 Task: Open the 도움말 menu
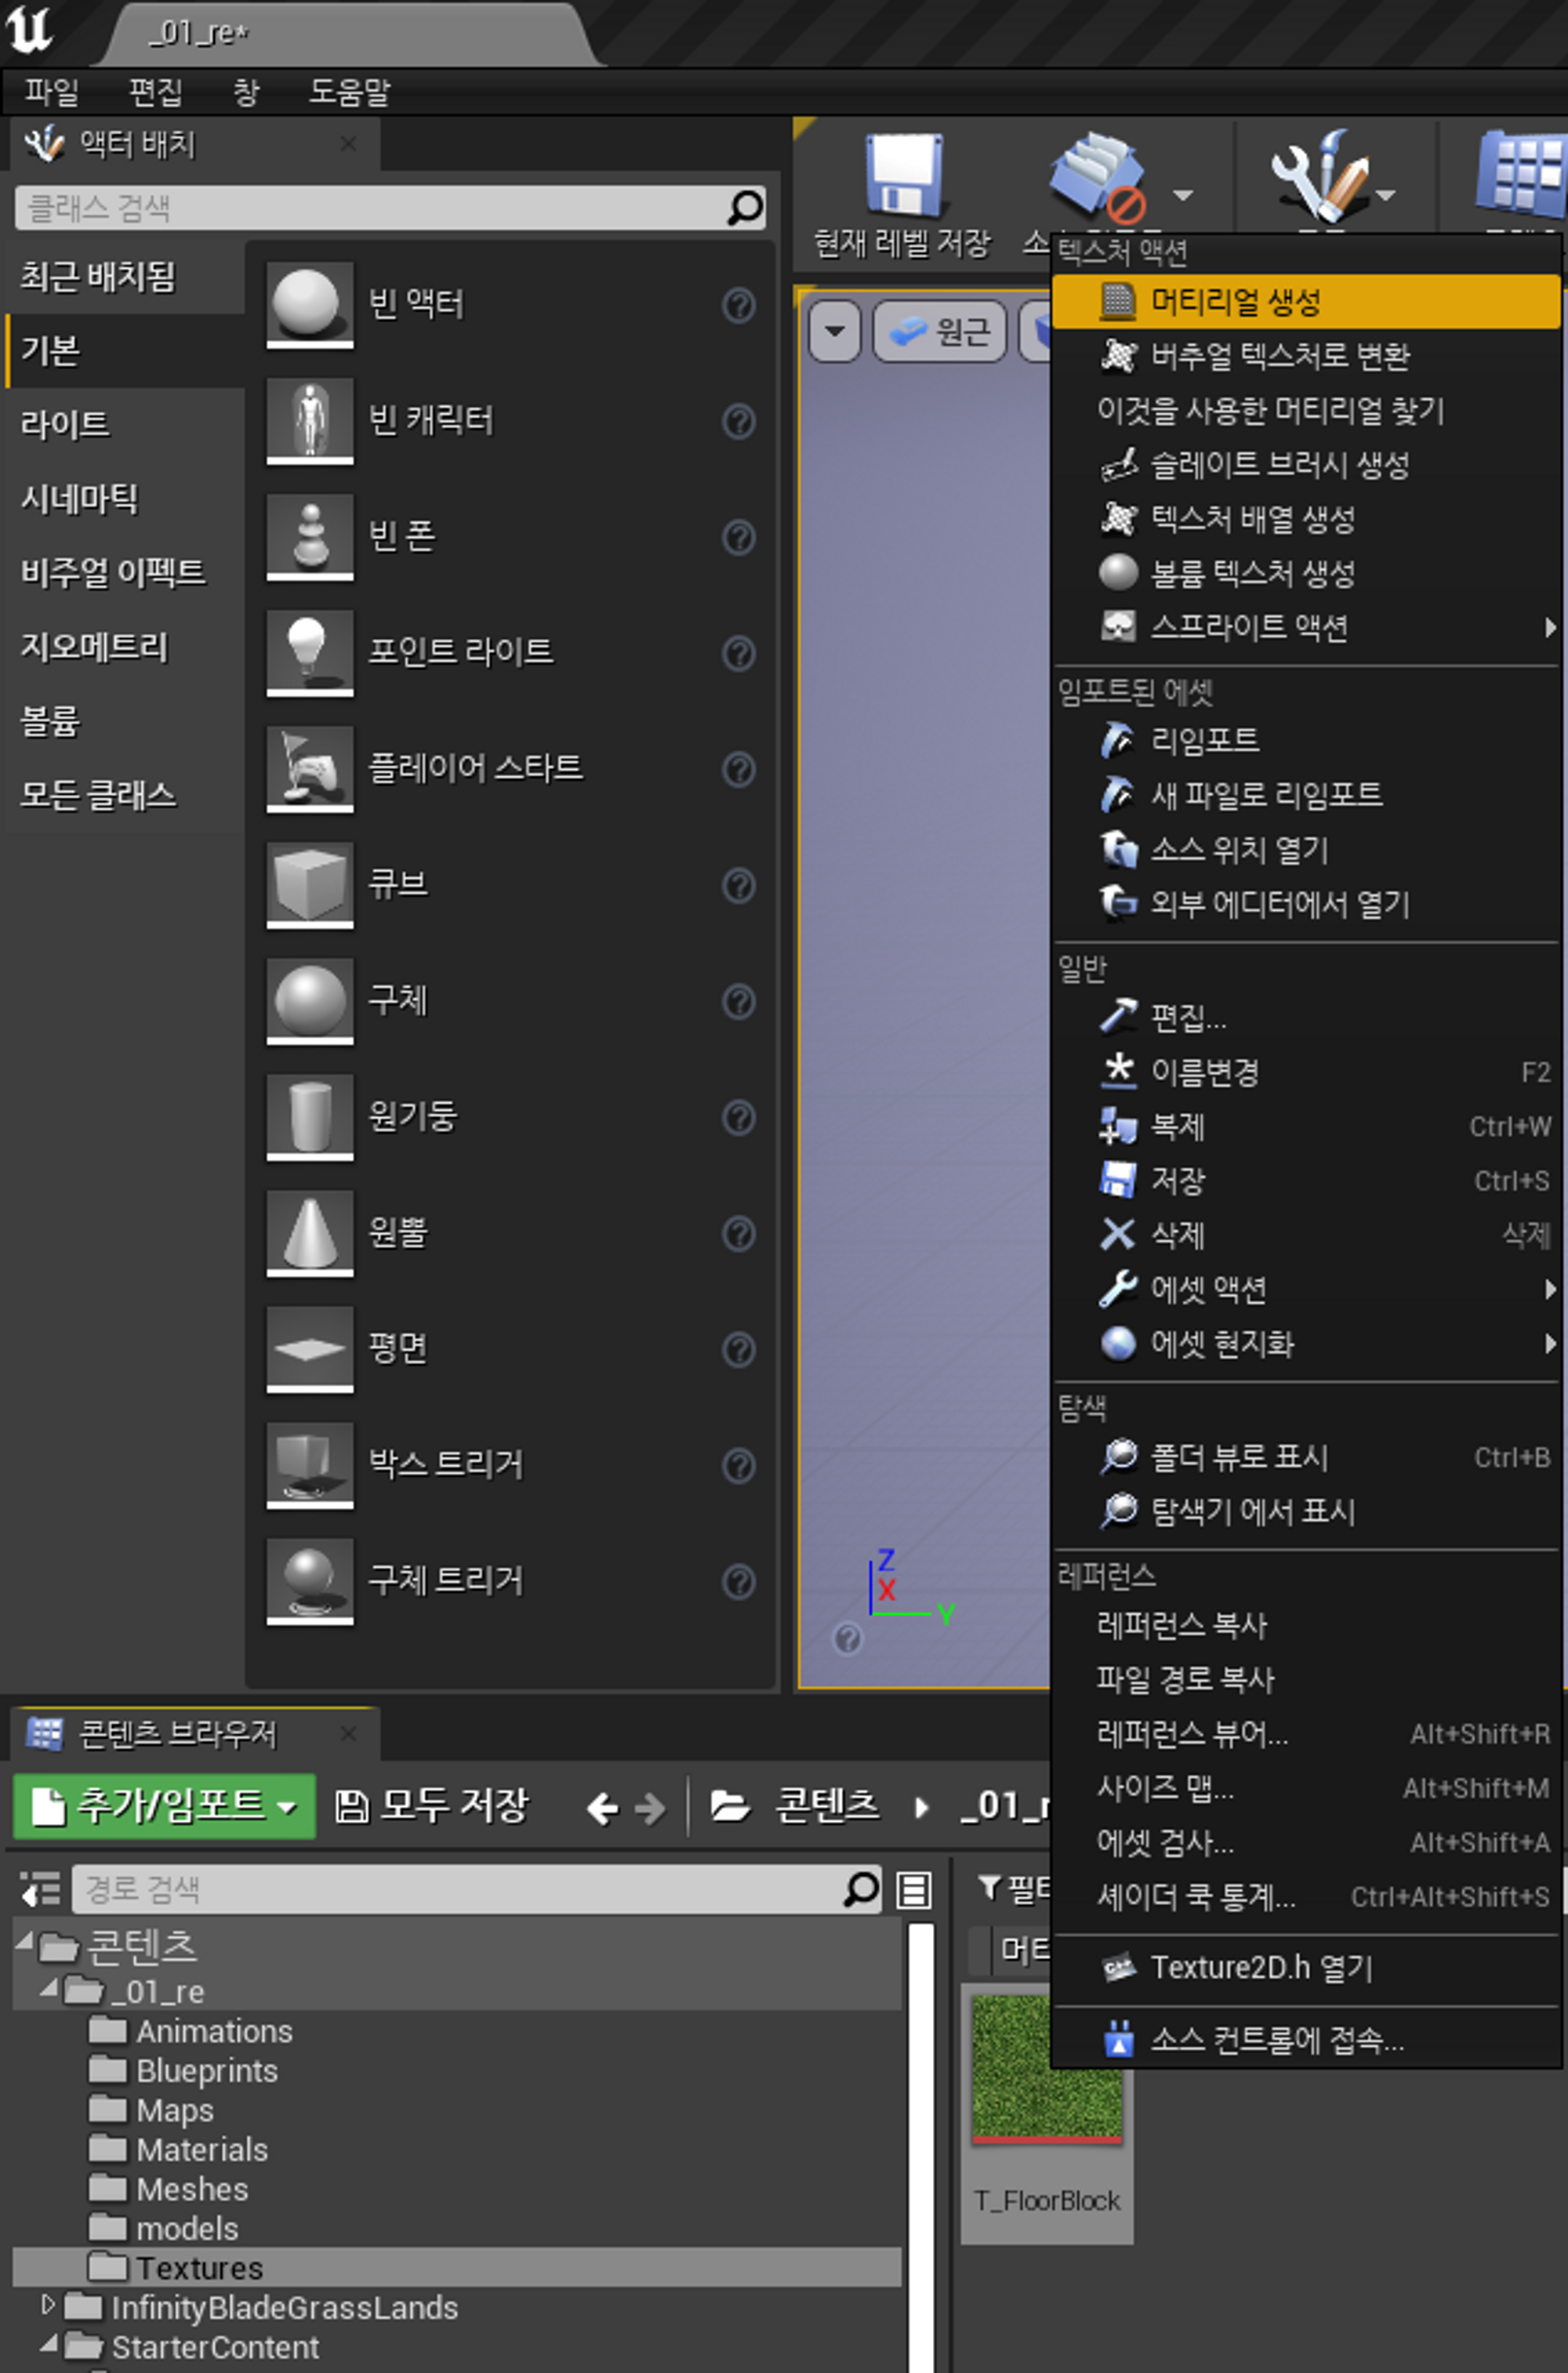click(349, 92)
